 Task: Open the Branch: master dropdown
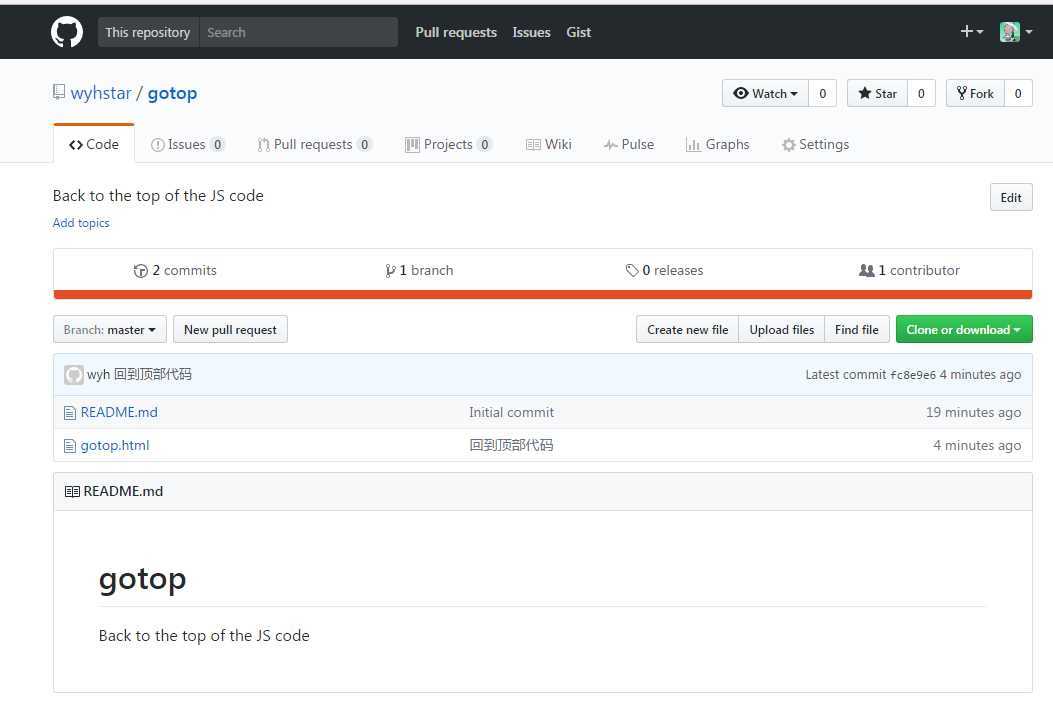click(109, 330)
